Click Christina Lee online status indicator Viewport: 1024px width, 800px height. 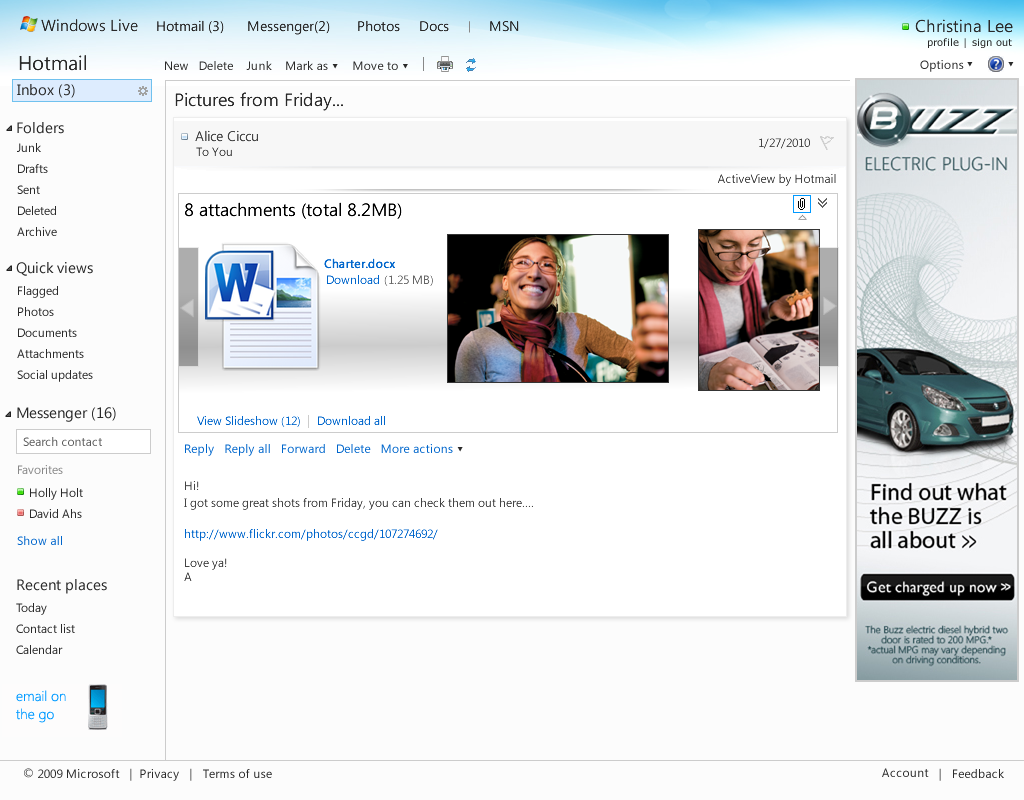click(x=905, y=27)
